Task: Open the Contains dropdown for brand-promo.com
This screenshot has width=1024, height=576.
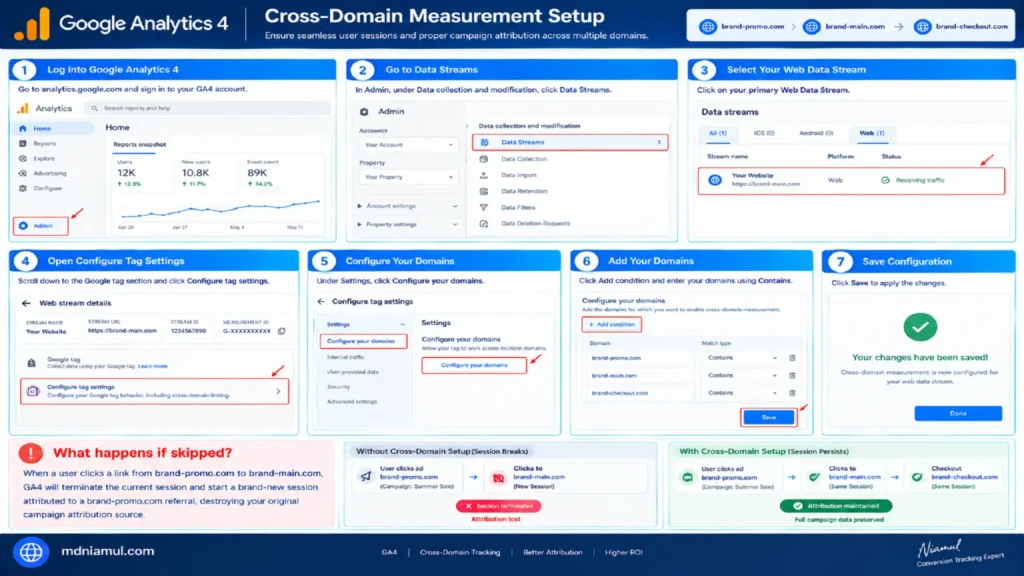Action: [x=742, y=358]
